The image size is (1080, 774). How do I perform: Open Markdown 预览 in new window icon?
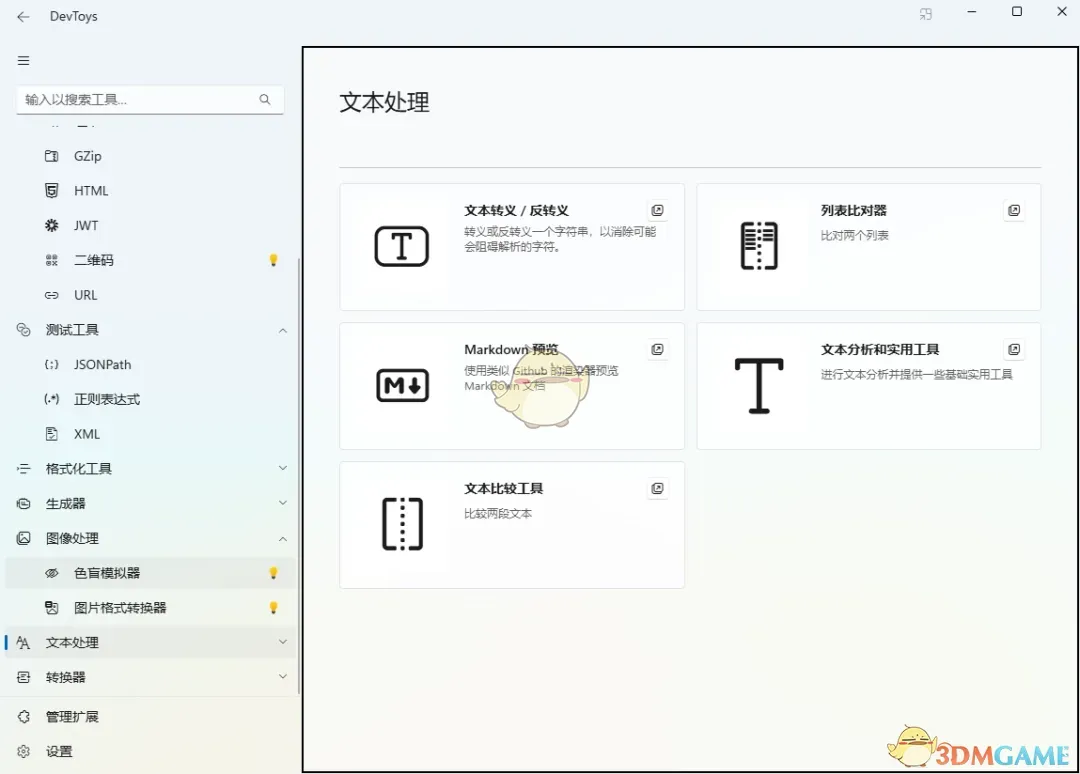click(x=657, y=349)
